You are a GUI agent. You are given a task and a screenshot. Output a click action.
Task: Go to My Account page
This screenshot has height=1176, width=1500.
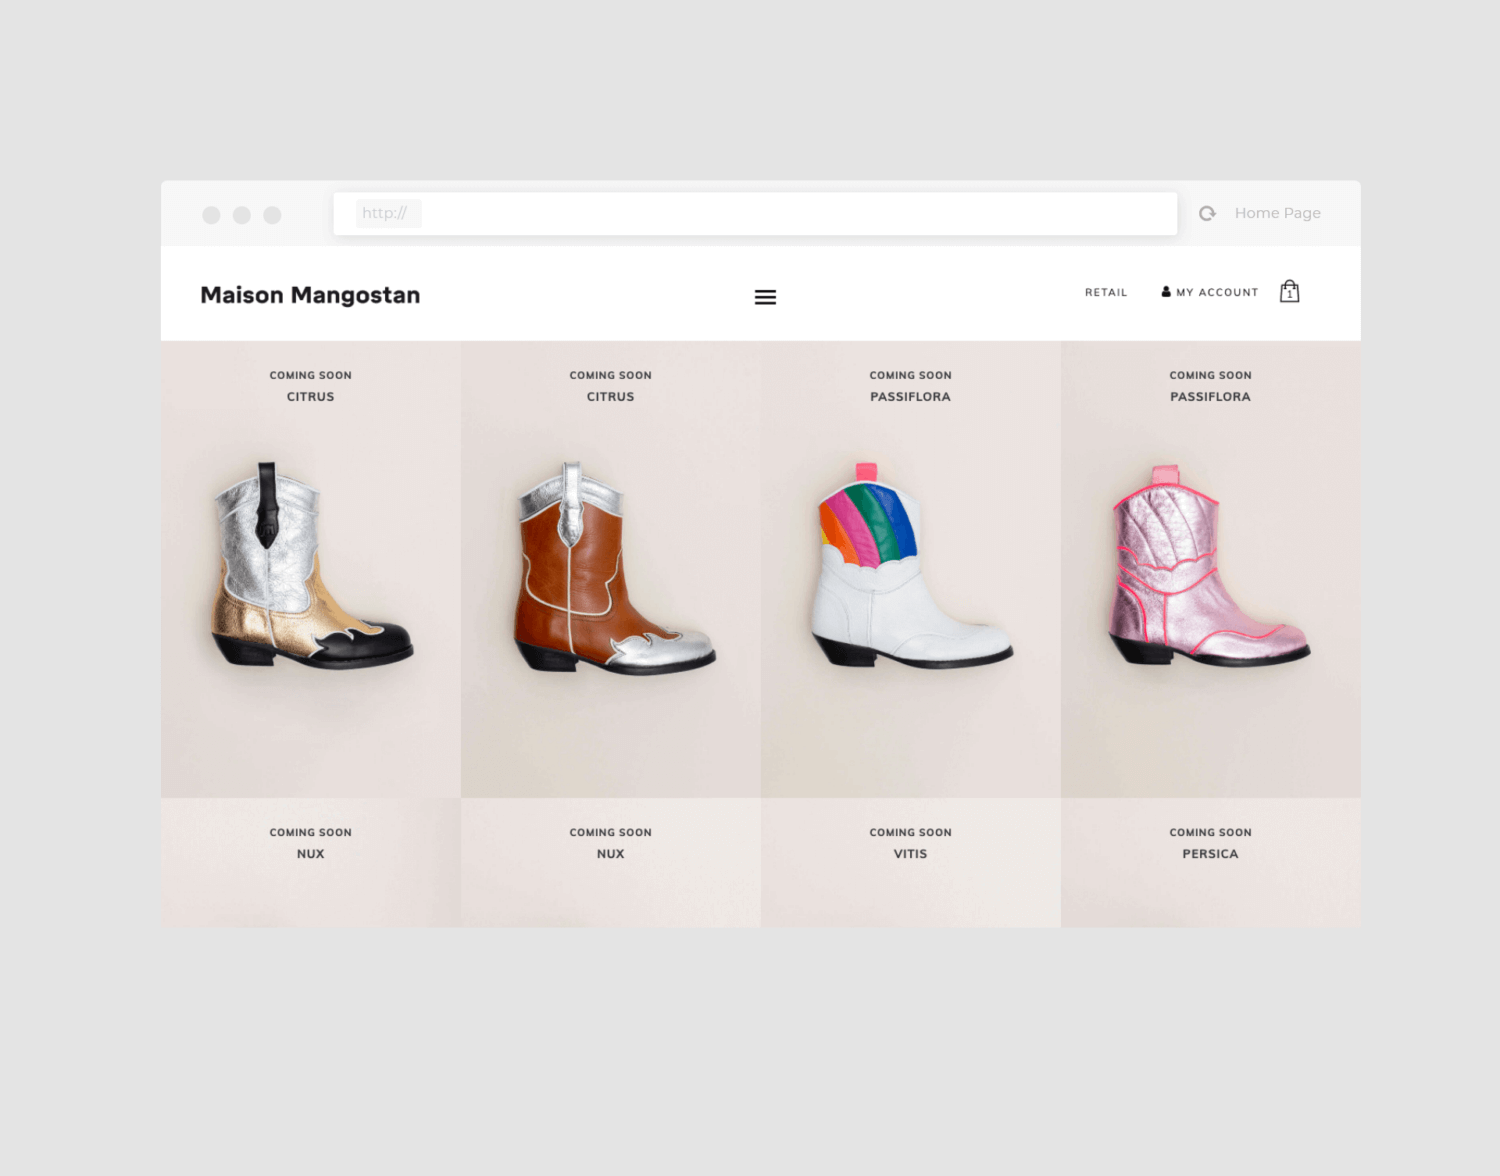tap(1217, 292)
